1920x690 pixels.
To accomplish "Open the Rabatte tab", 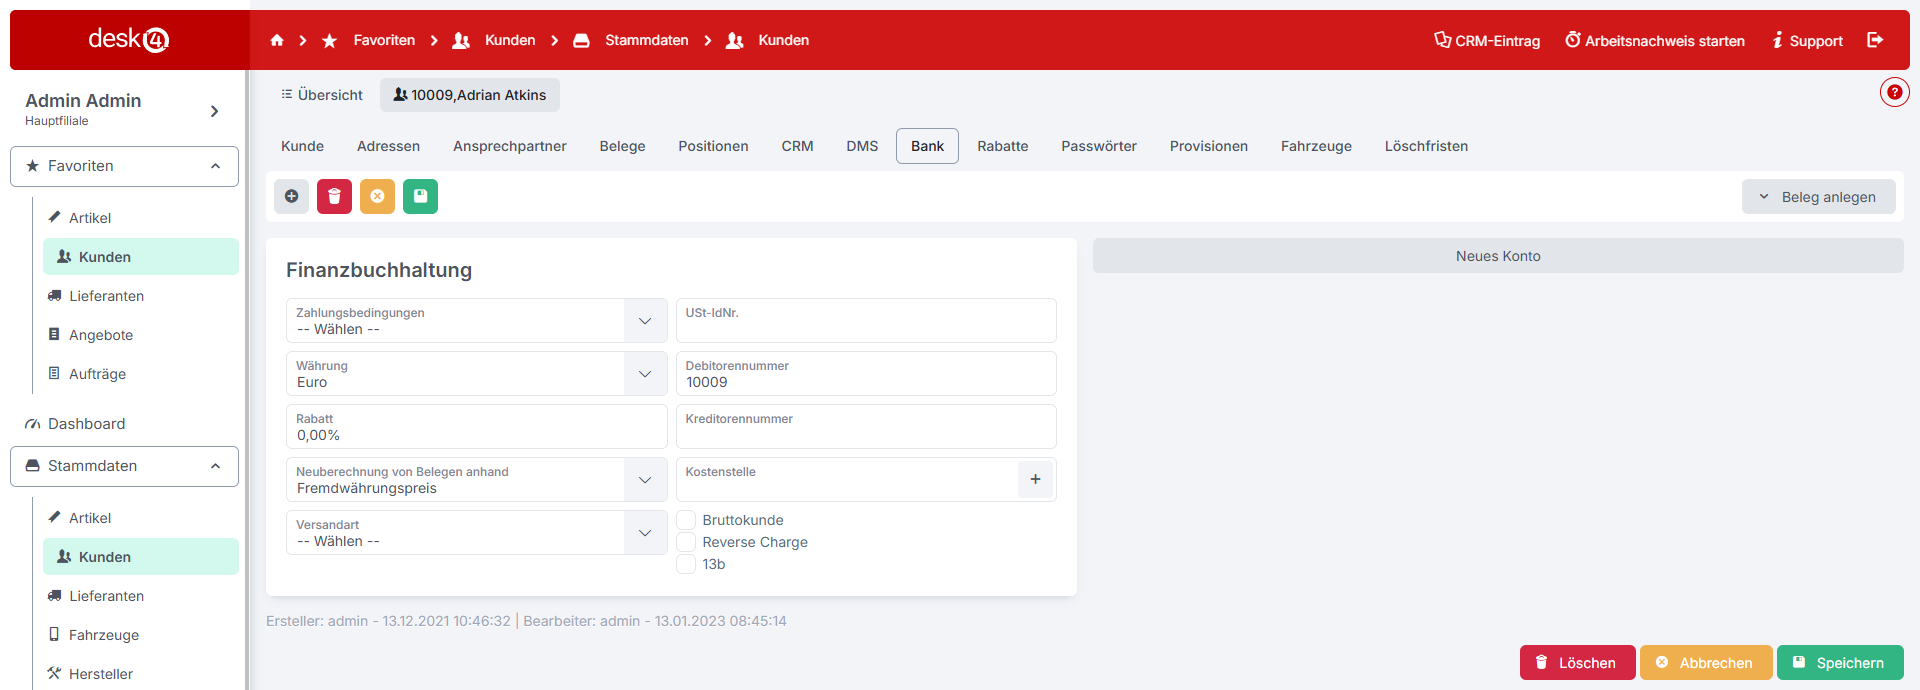I will pyautogui.click(x=1002, y=146).
